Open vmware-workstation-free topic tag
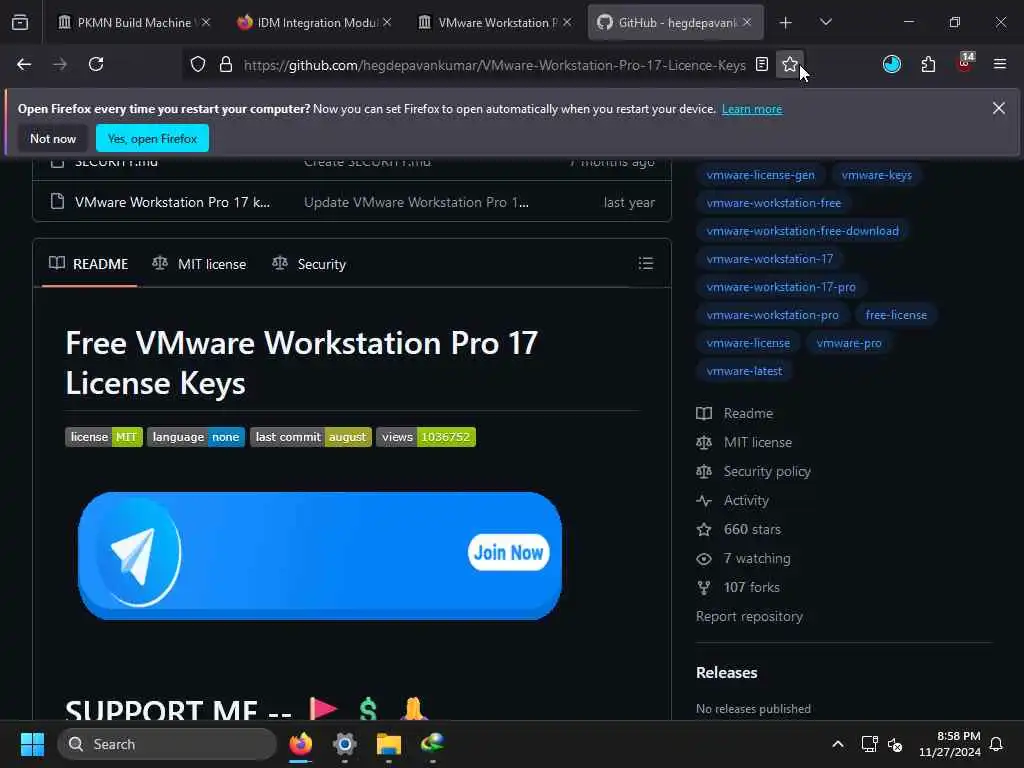1024x768 pixels. [x=773, y=203]
